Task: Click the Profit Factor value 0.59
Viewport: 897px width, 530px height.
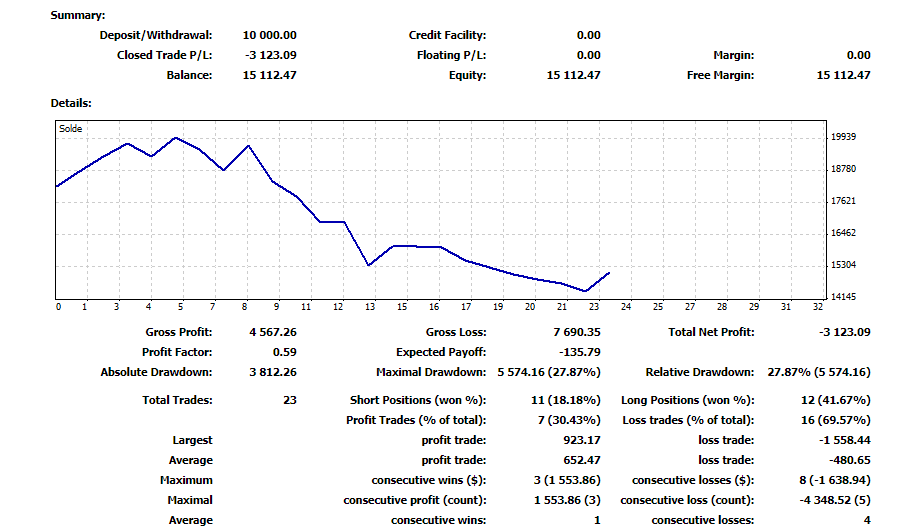Action: [284, 352]
